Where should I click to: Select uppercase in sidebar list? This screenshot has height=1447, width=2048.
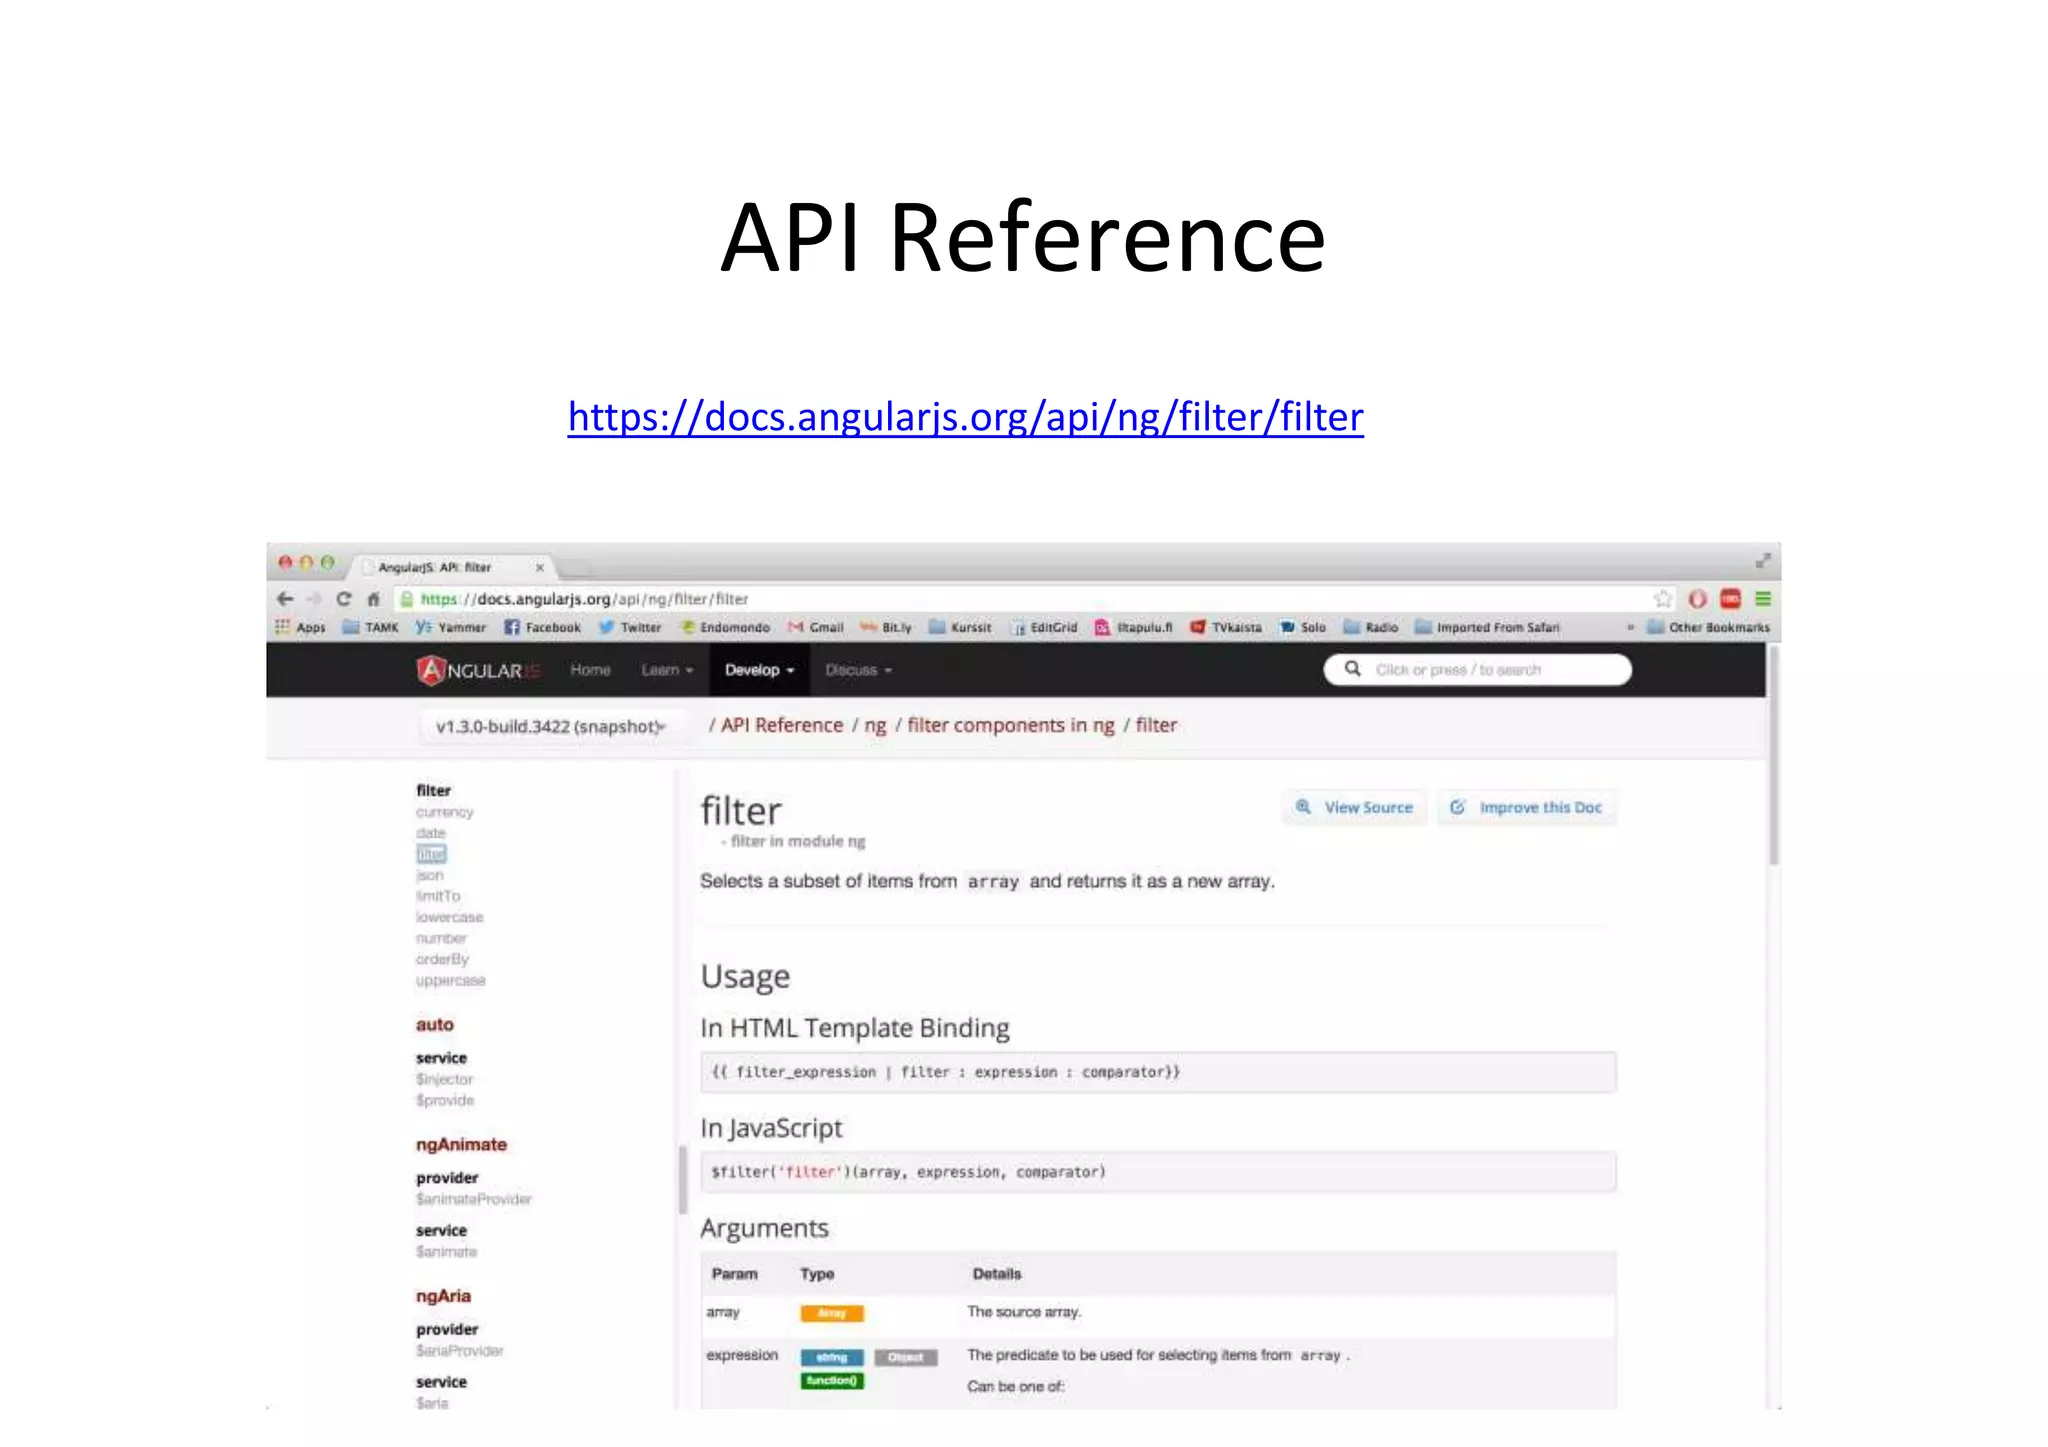tap(451, 980)
